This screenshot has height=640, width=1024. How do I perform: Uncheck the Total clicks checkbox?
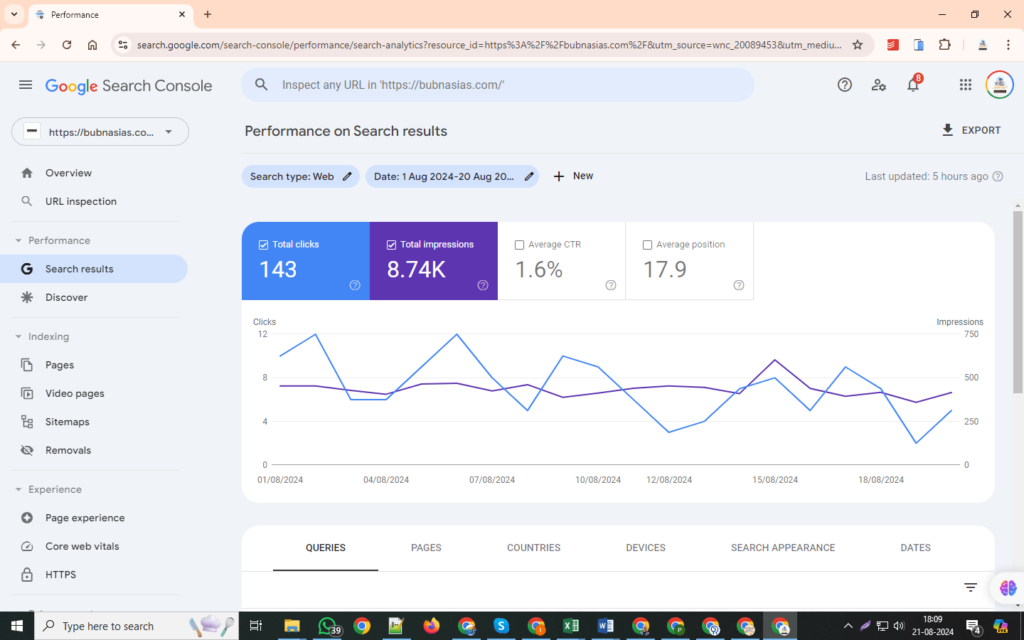pyautogui.click(x=264, y=245)
